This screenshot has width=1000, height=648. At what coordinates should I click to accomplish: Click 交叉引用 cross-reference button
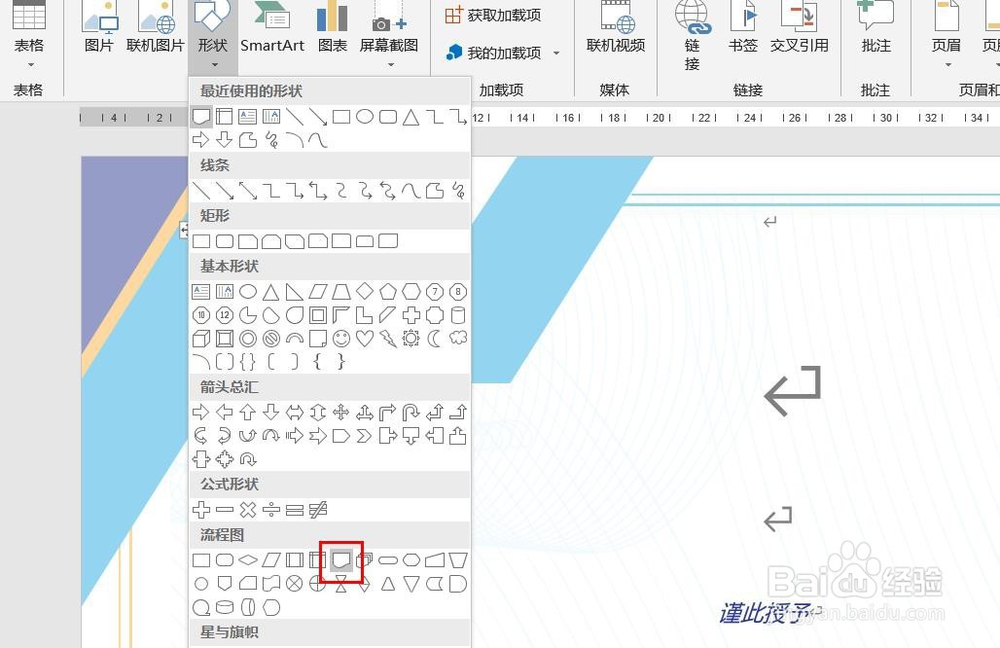point(799,29)
